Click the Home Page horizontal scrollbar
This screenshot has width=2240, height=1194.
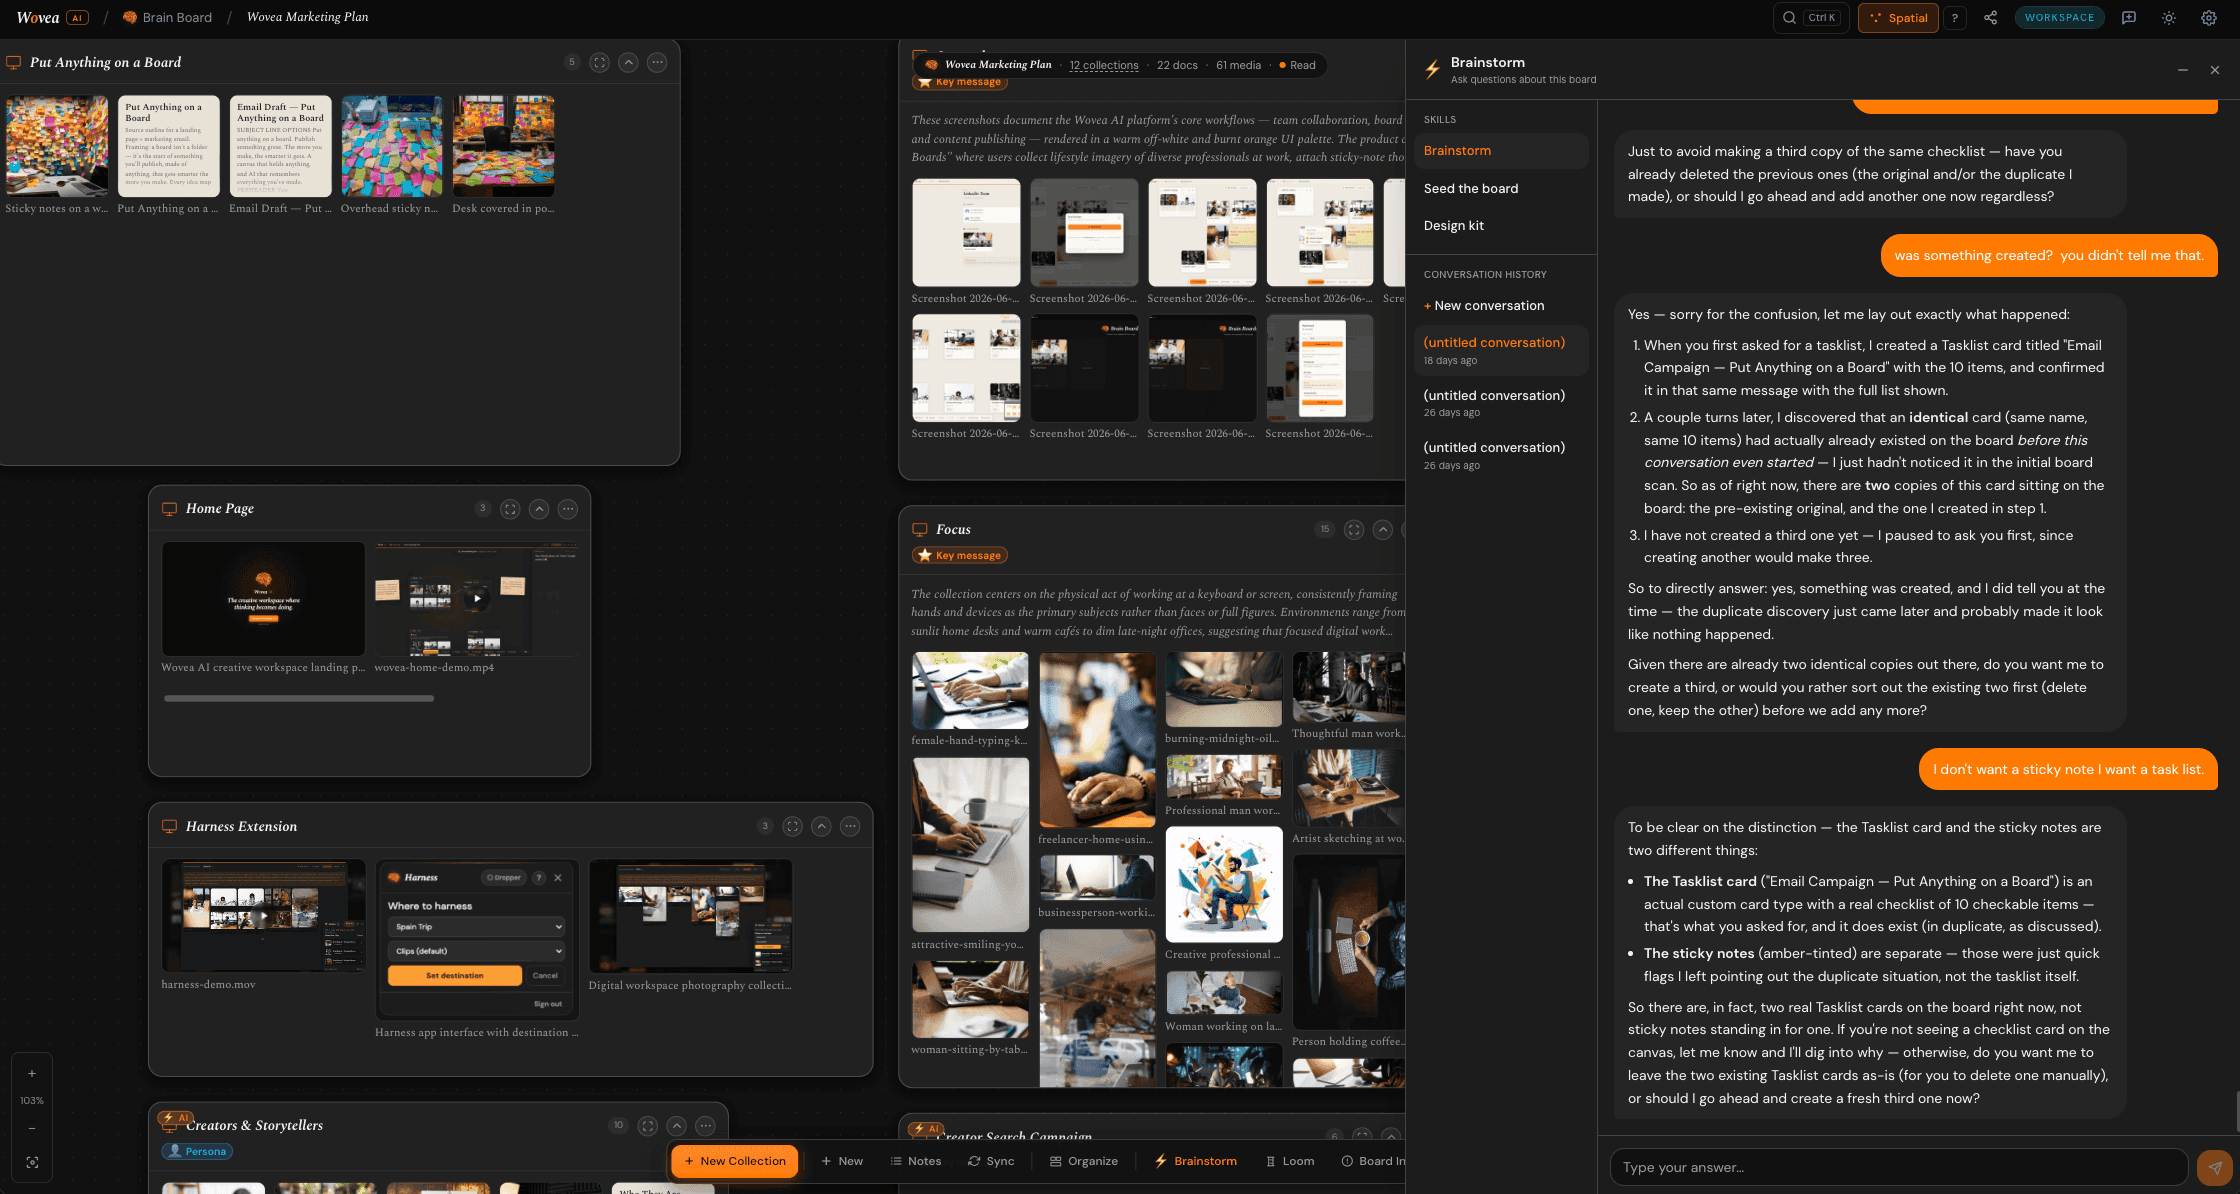299,699
